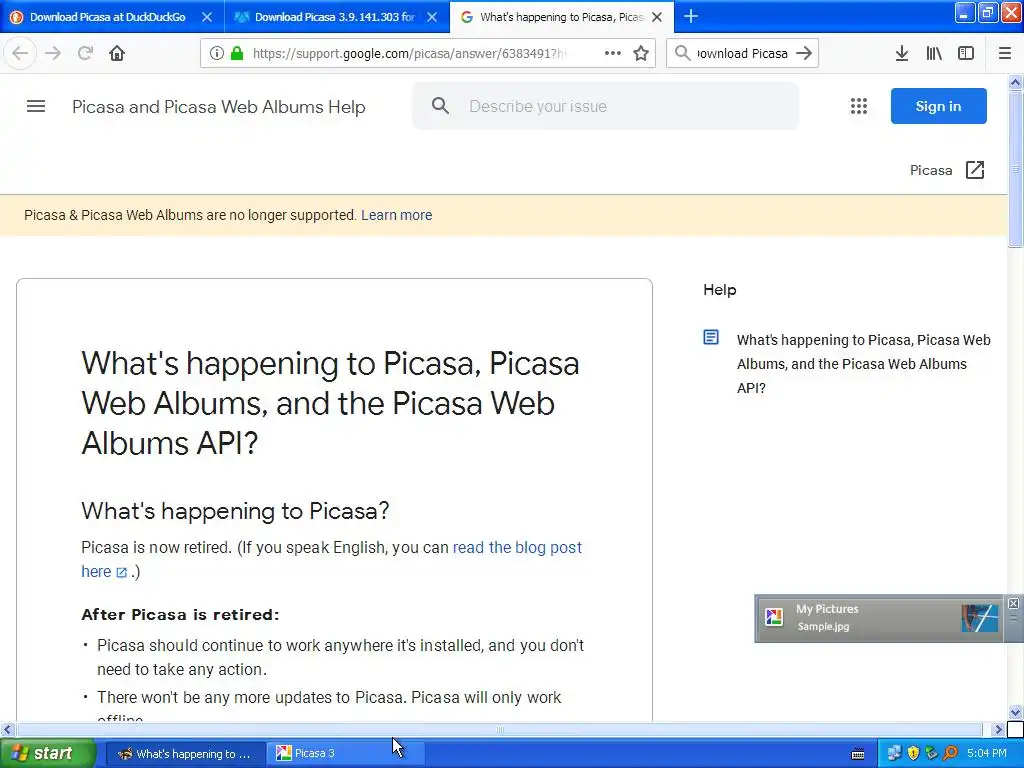Bookmark this page with the star
Image resolution: width=1024 pixels, height=768 pixels.
pyautogui.click(x=641, y=54)
